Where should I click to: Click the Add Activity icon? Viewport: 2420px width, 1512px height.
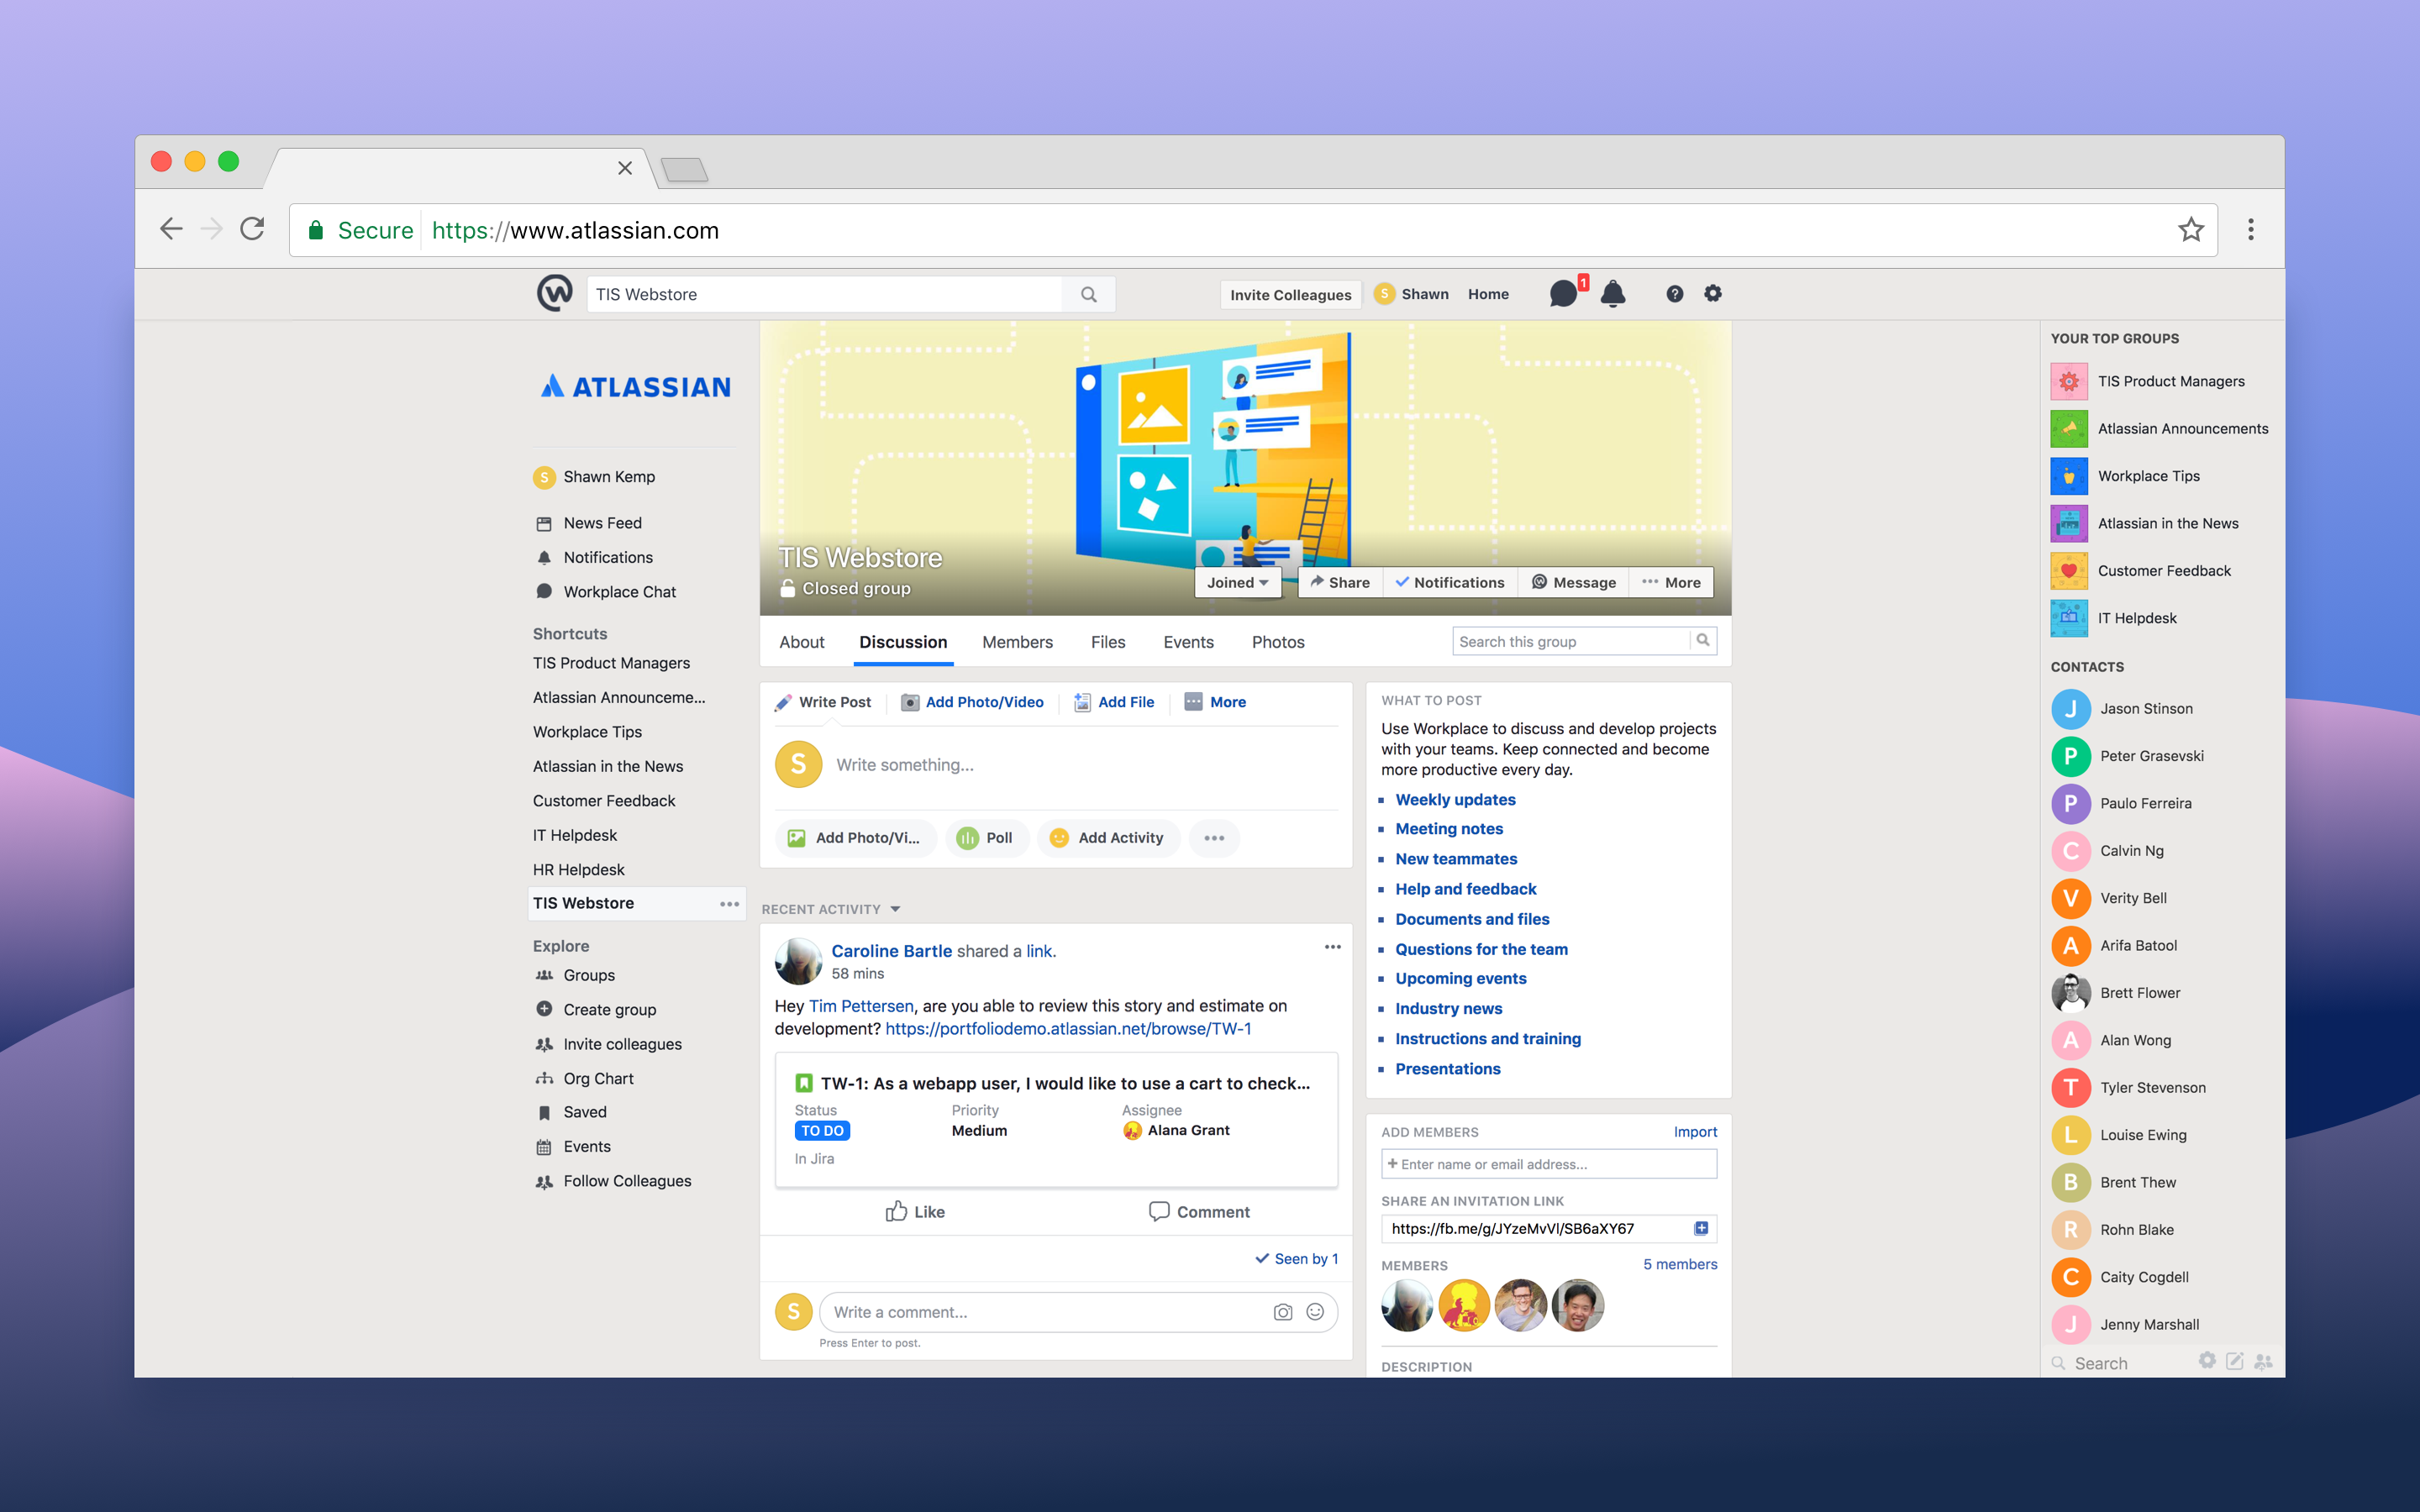[x=1058, y=837]
